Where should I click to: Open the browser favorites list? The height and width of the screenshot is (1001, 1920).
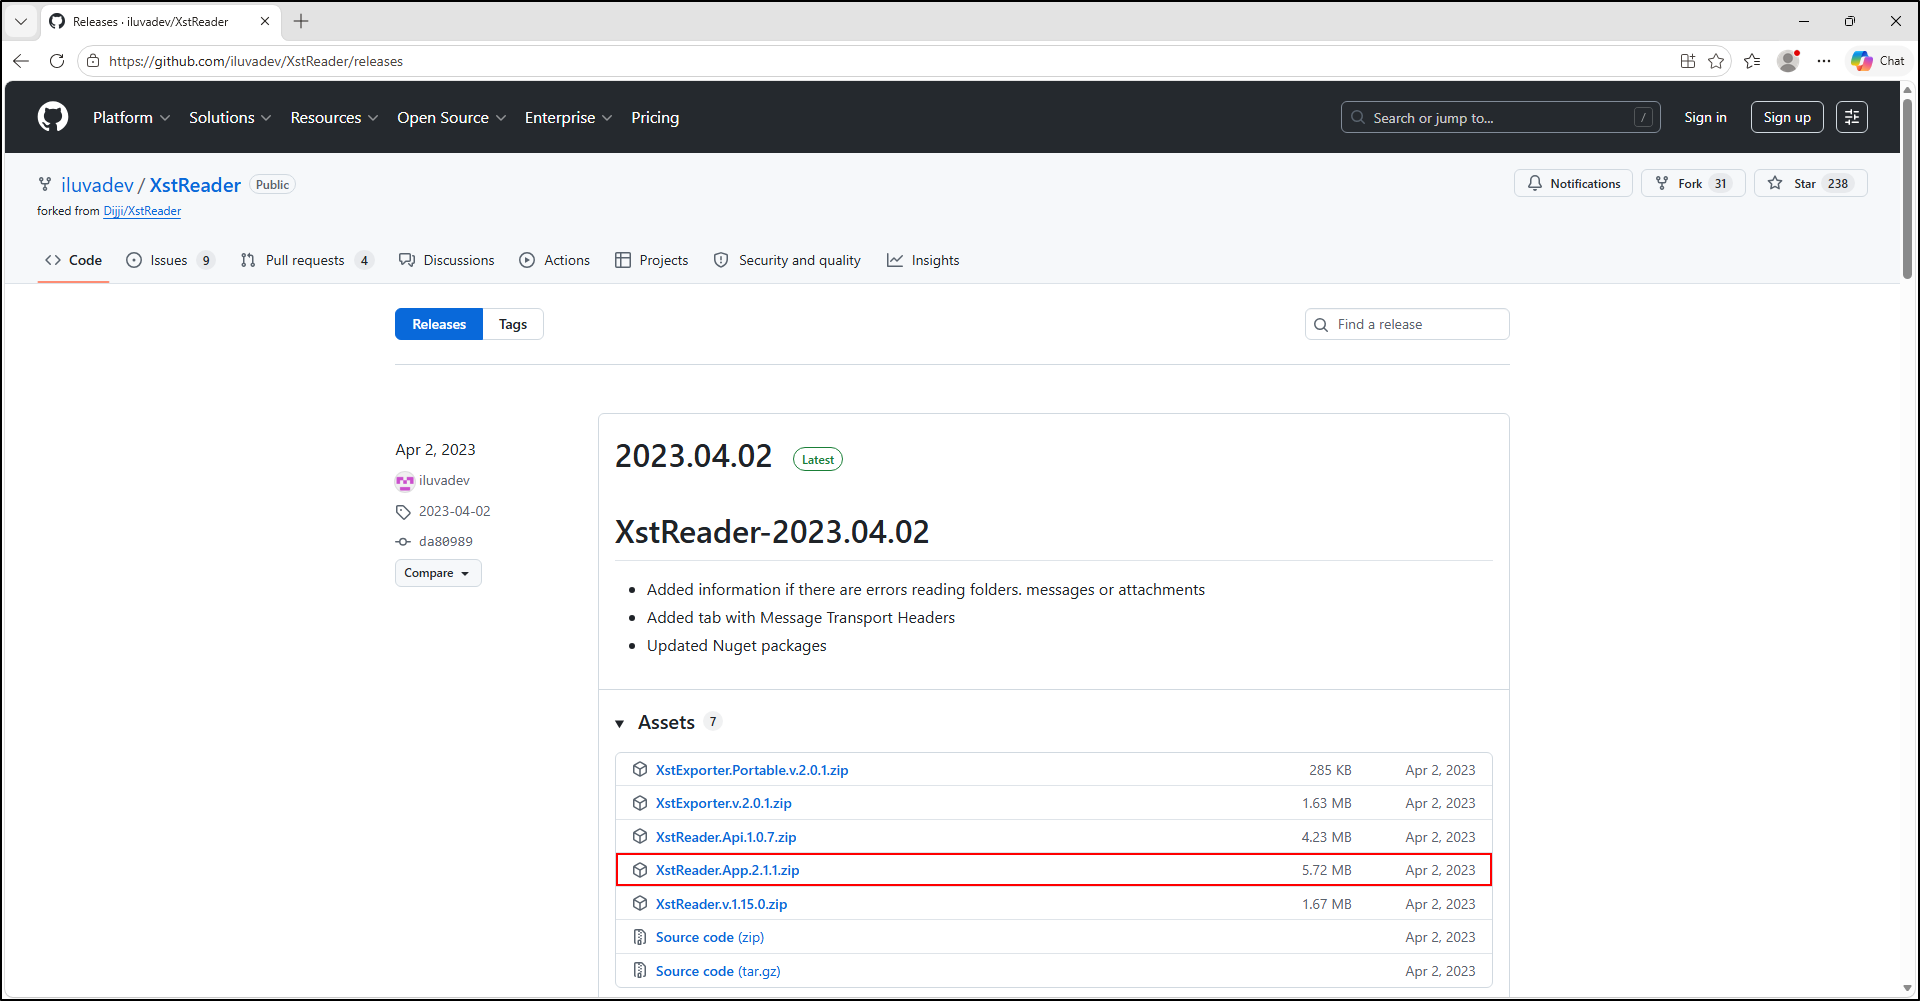tap(1752, 61)
